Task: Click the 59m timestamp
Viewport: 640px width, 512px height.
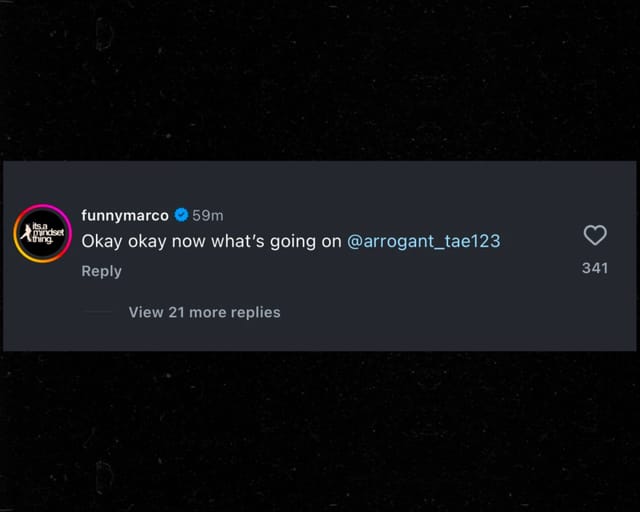Action: coord(208,215)
